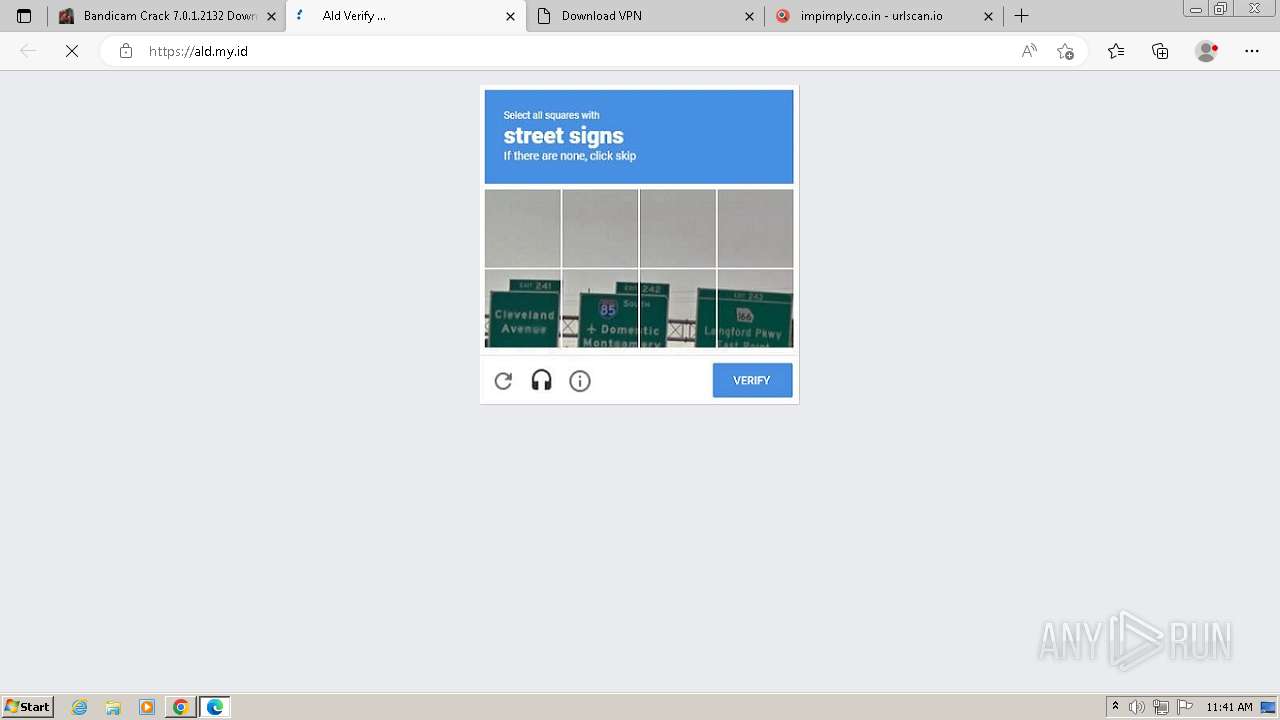Open the network status tray icon

click(x=1161, y=707)
